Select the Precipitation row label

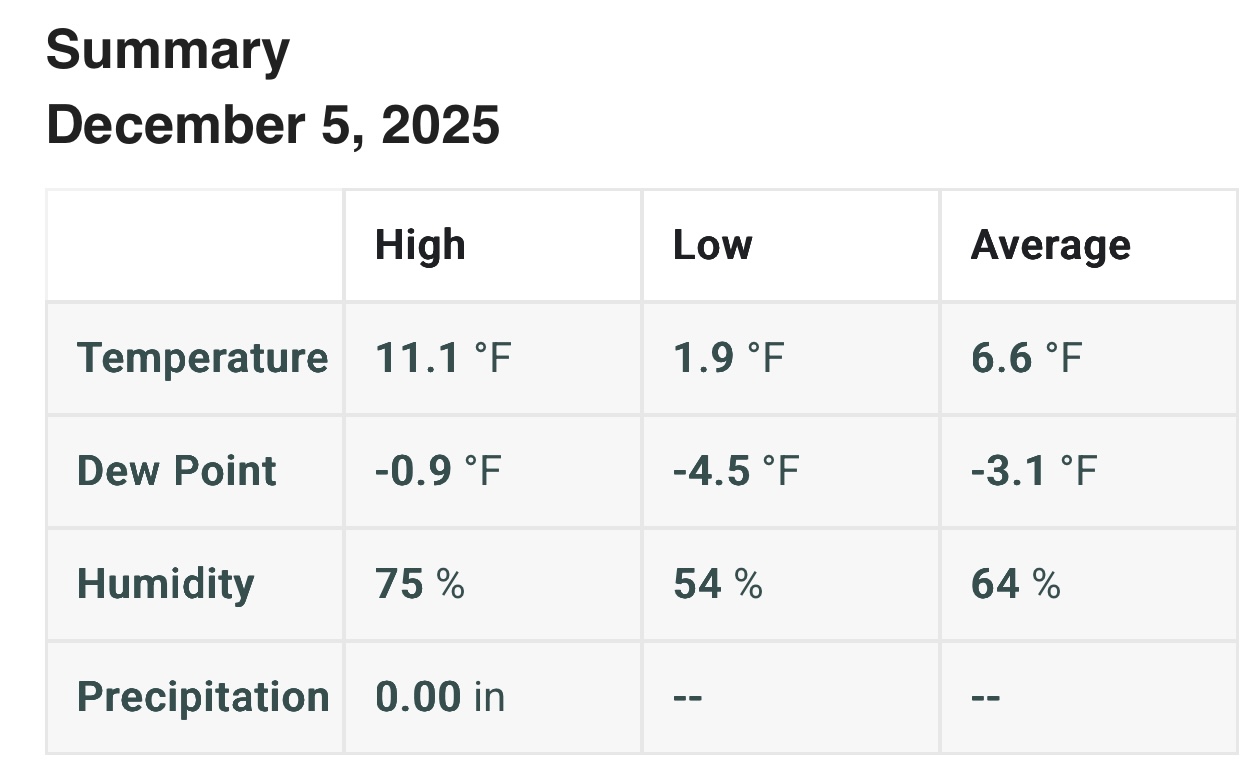click(x=203, y=697)
